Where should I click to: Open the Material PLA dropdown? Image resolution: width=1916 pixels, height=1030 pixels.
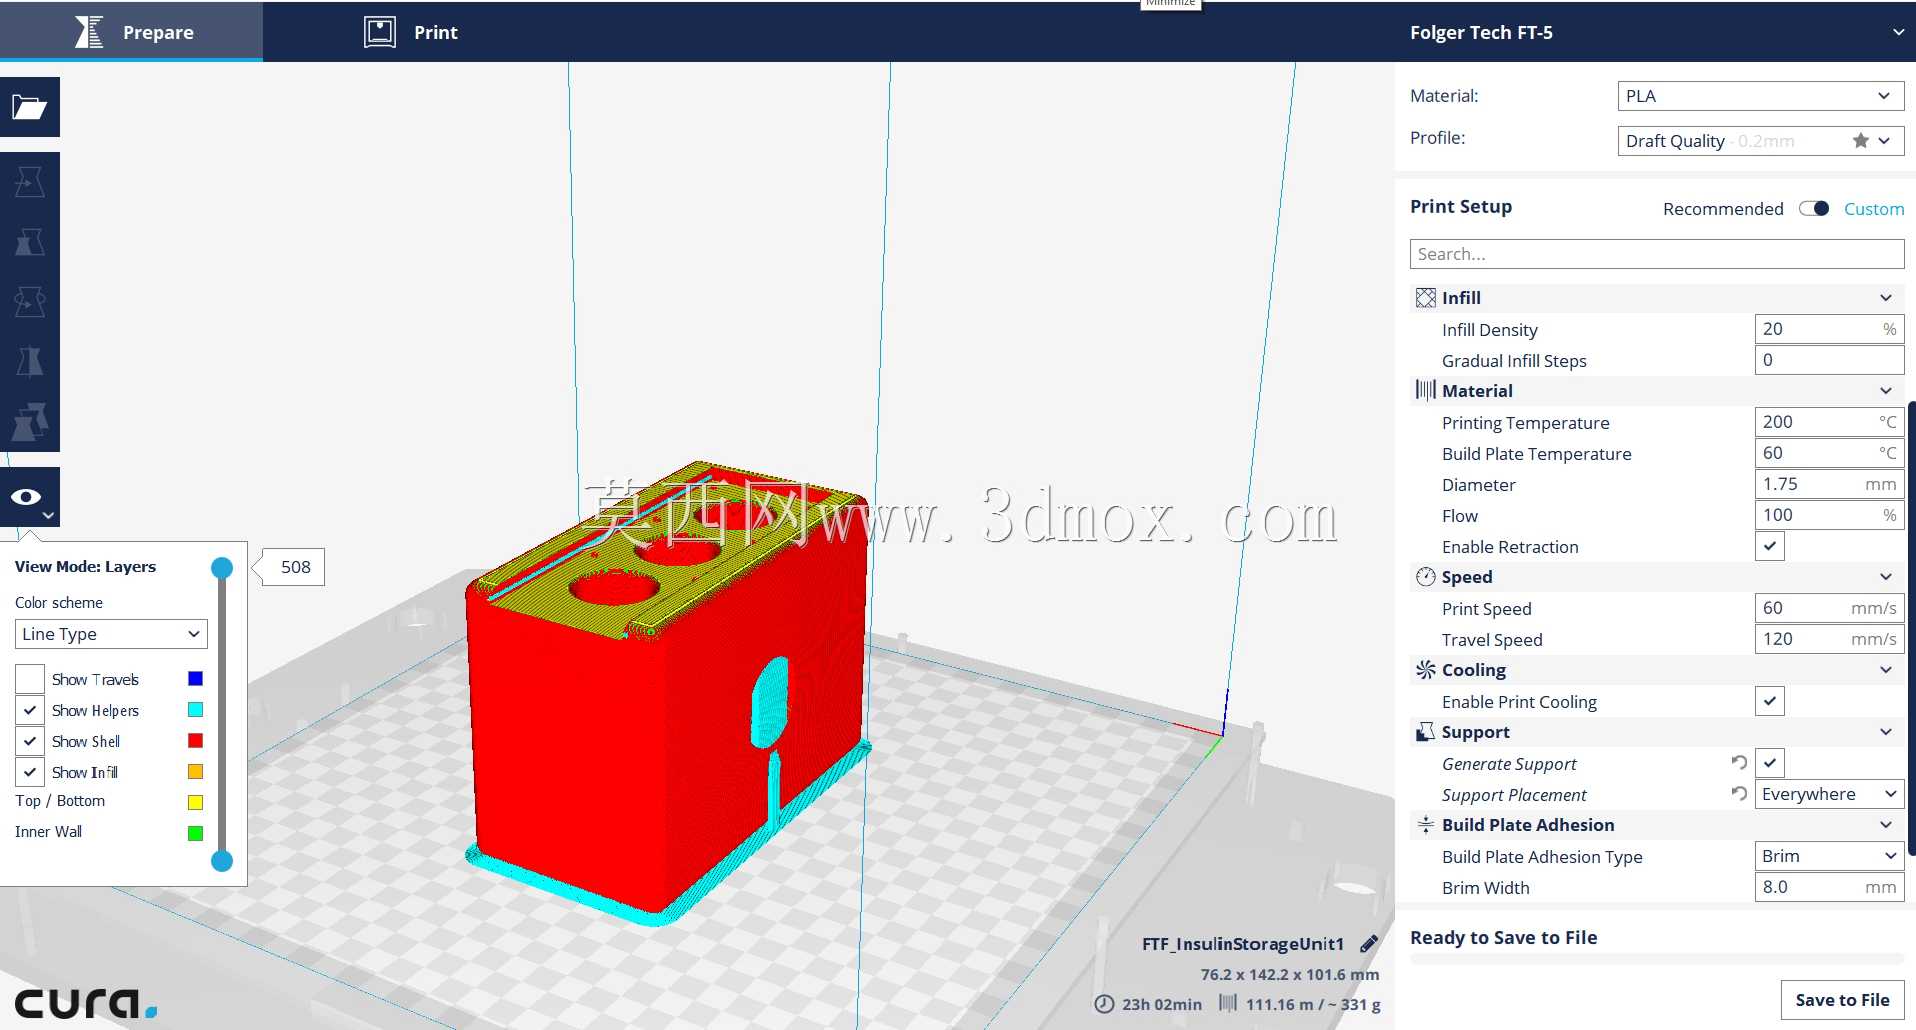click(1760, 96)
